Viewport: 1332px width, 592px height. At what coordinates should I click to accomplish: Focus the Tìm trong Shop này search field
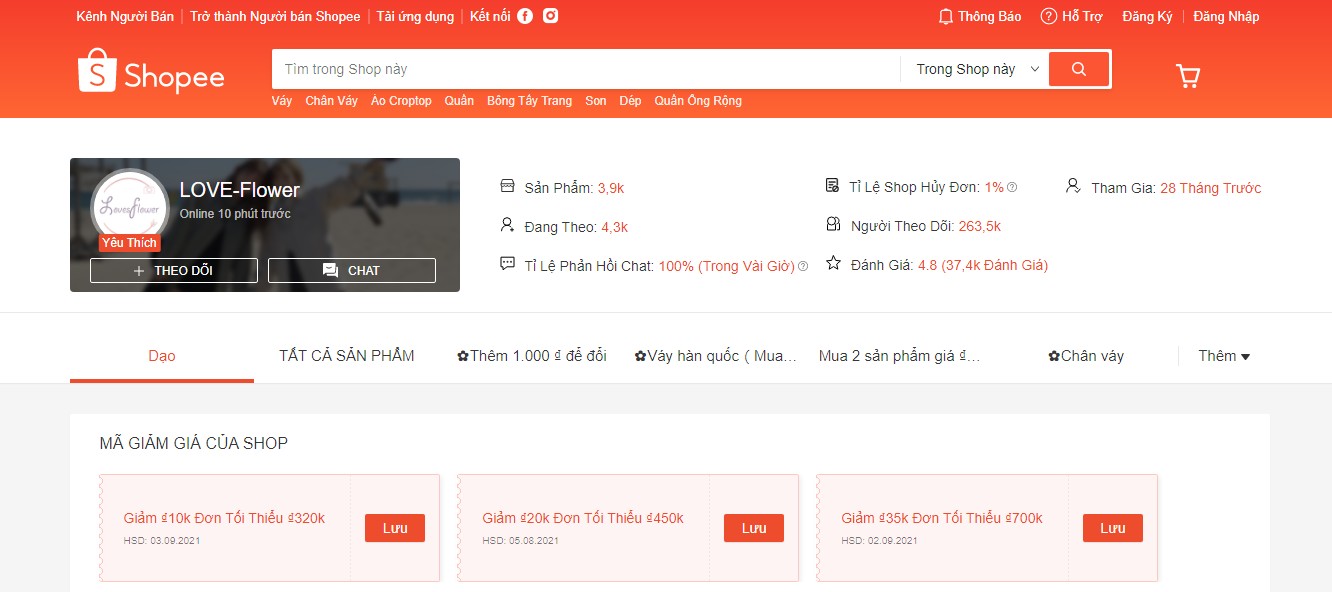(586, 69)
